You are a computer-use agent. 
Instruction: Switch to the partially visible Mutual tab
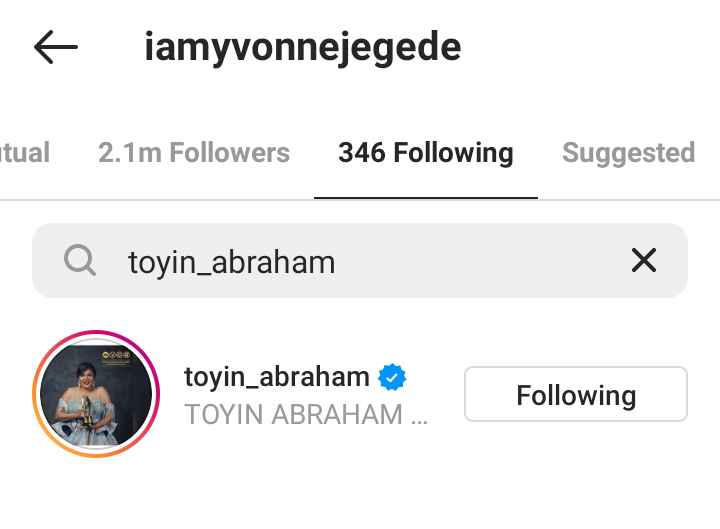(x=25, y=153)
